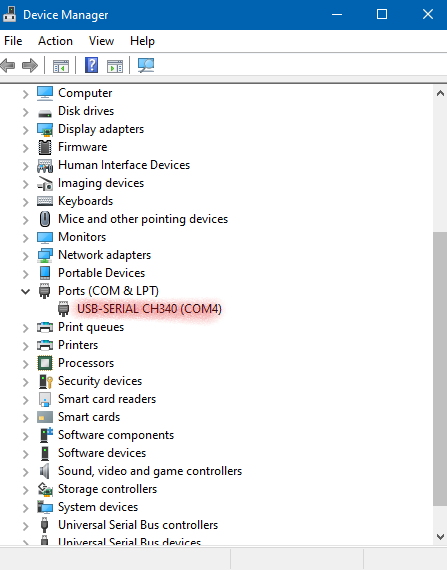The image size is (447, 570).
Task: Click the Firmware chip icon
Action: point(45,147)
